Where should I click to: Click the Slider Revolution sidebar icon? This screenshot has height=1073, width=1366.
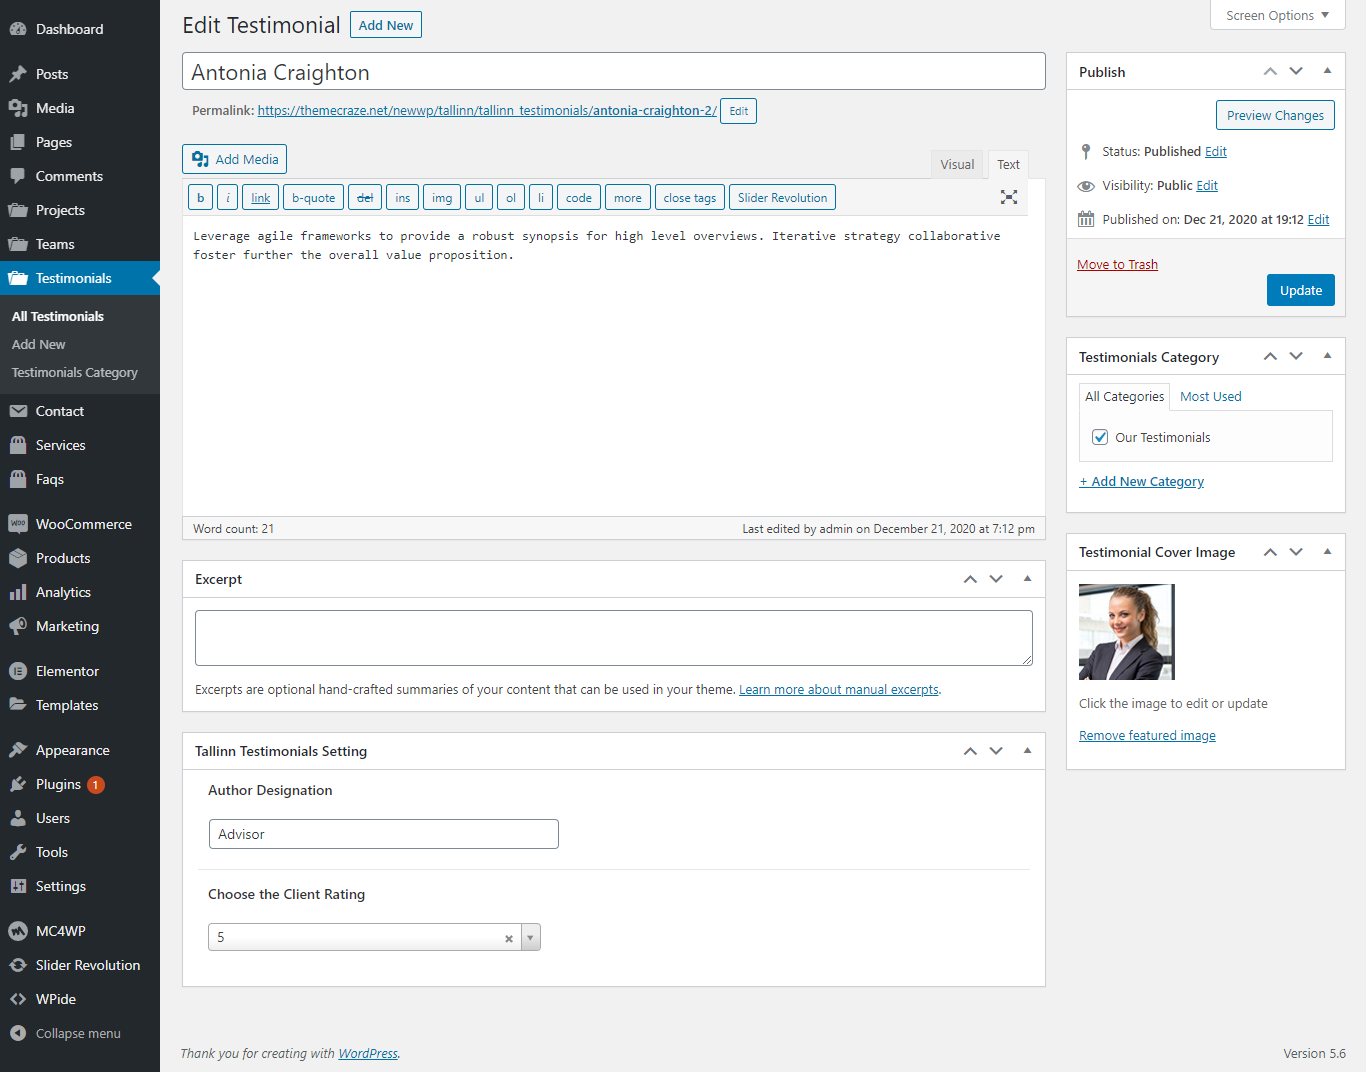point(18,965)
